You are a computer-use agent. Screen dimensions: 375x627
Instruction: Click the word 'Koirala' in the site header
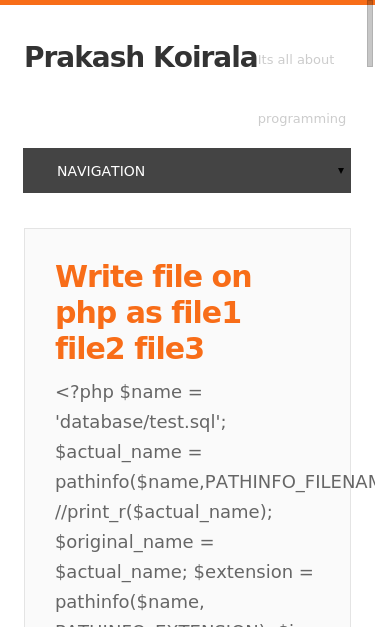[x=205, y=57]
